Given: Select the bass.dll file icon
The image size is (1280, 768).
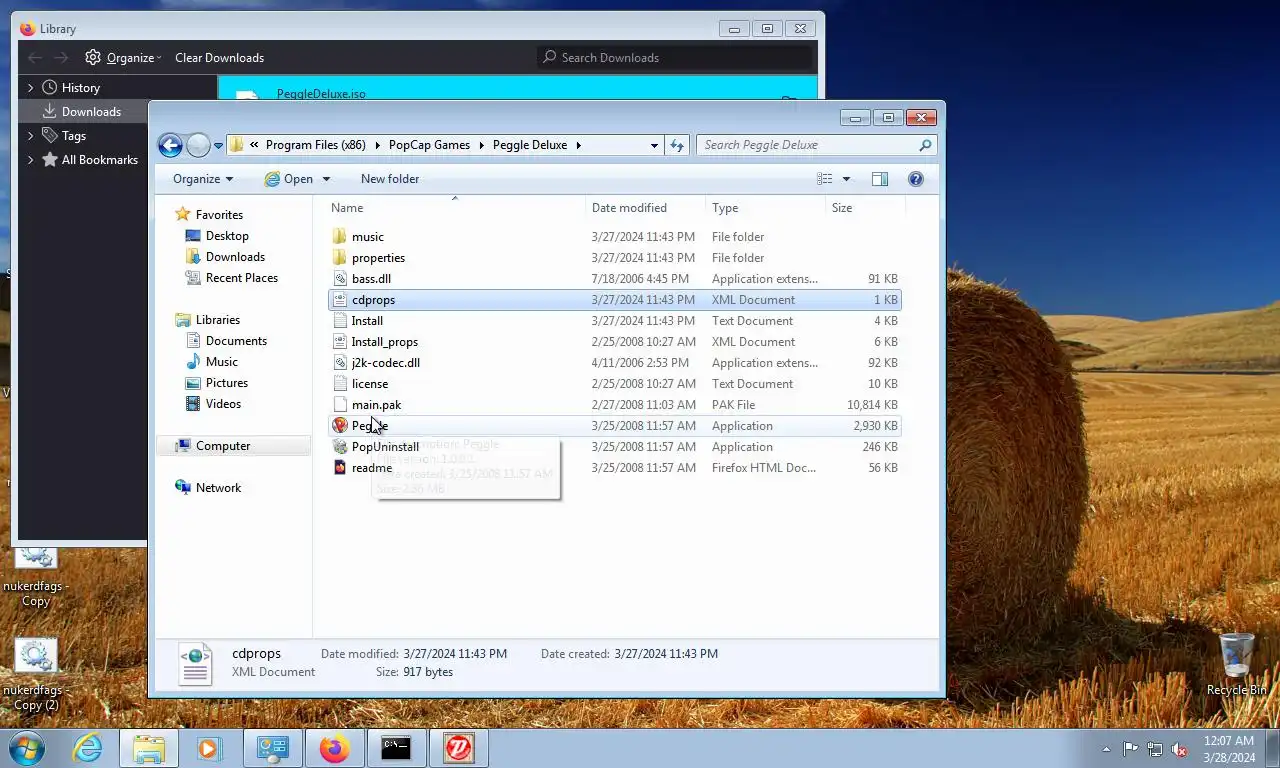Looking at the screenshot, I should (340, 279).
